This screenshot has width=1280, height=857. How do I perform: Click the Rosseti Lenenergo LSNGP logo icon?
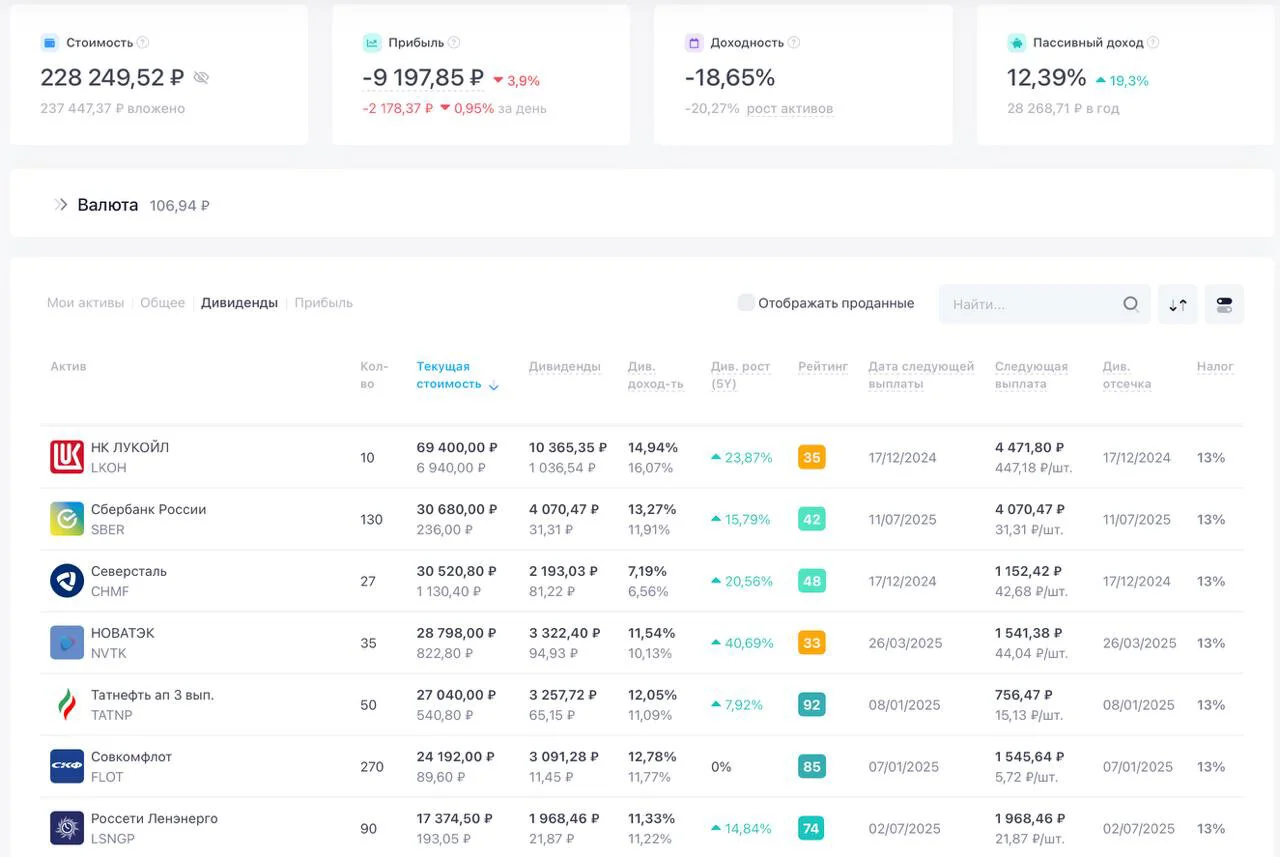point(67,829)
